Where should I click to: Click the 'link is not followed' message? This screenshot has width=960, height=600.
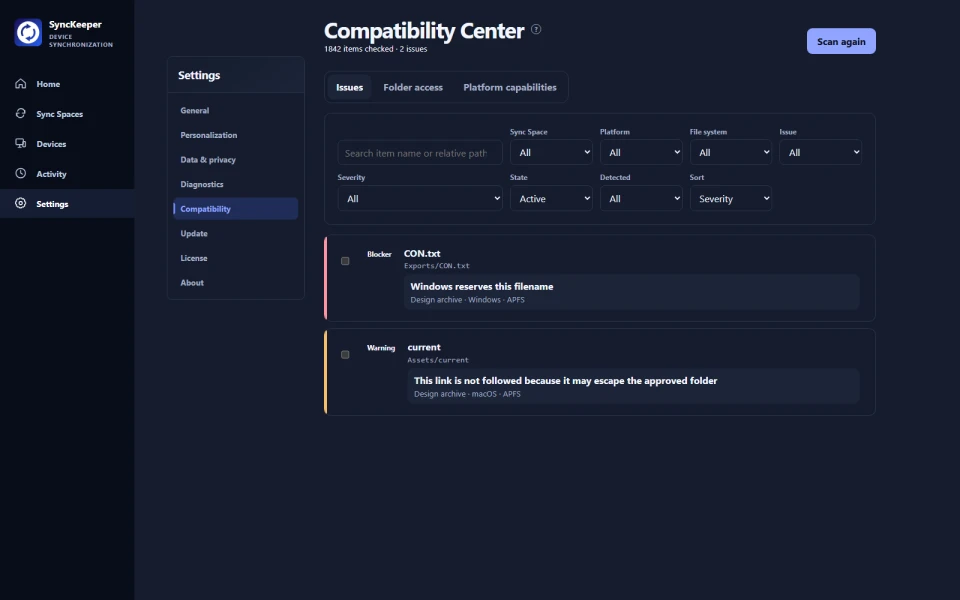point(565,380)
